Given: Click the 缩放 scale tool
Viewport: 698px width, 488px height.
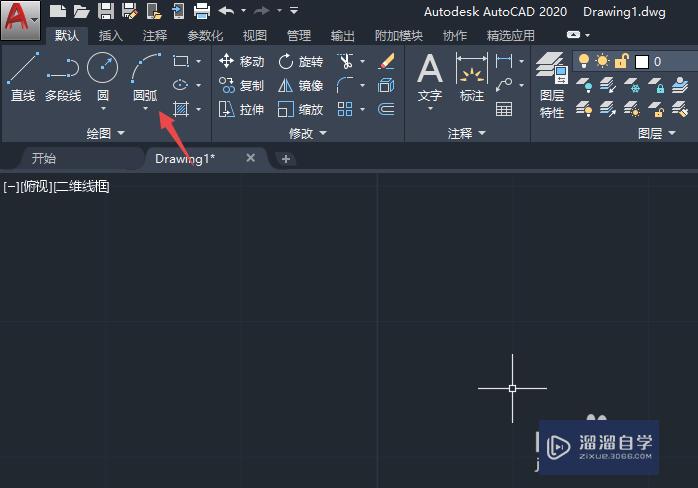Looking at the screenshot, I should click(300, 109).
